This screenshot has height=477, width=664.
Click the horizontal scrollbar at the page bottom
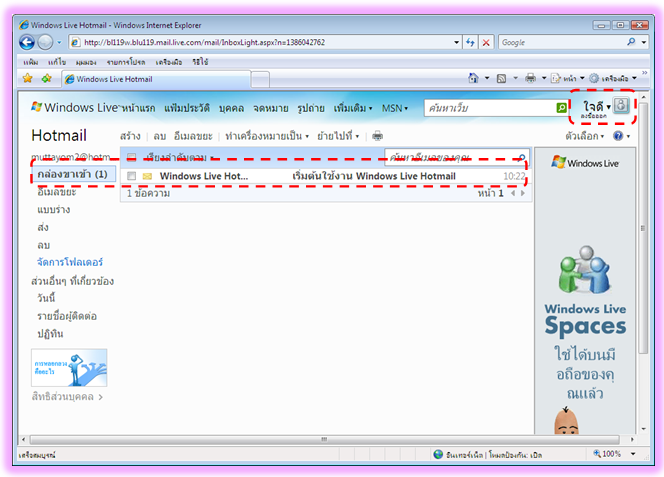(x=324, y=439)
